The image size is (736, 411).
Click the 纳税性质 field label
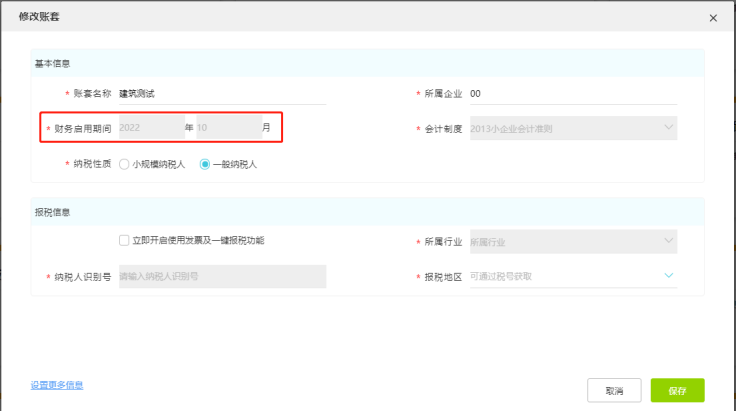92,164
